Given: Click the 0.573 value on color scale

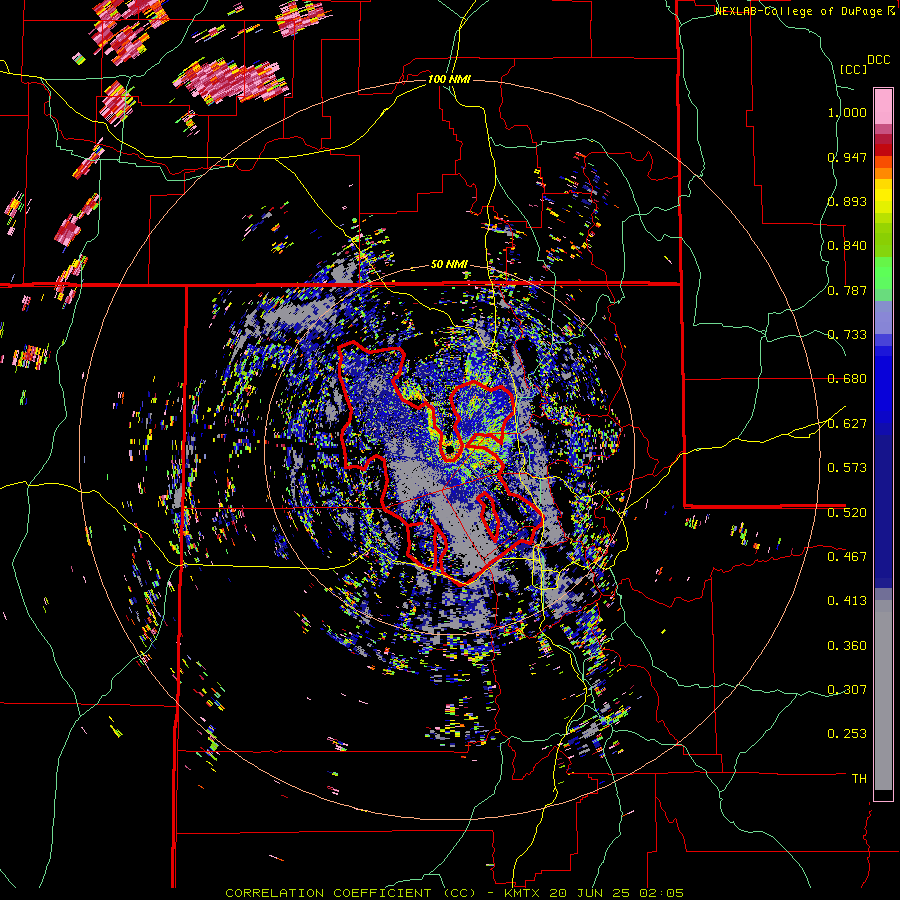Looking at the screenshot, I should [x=847, y=467].
